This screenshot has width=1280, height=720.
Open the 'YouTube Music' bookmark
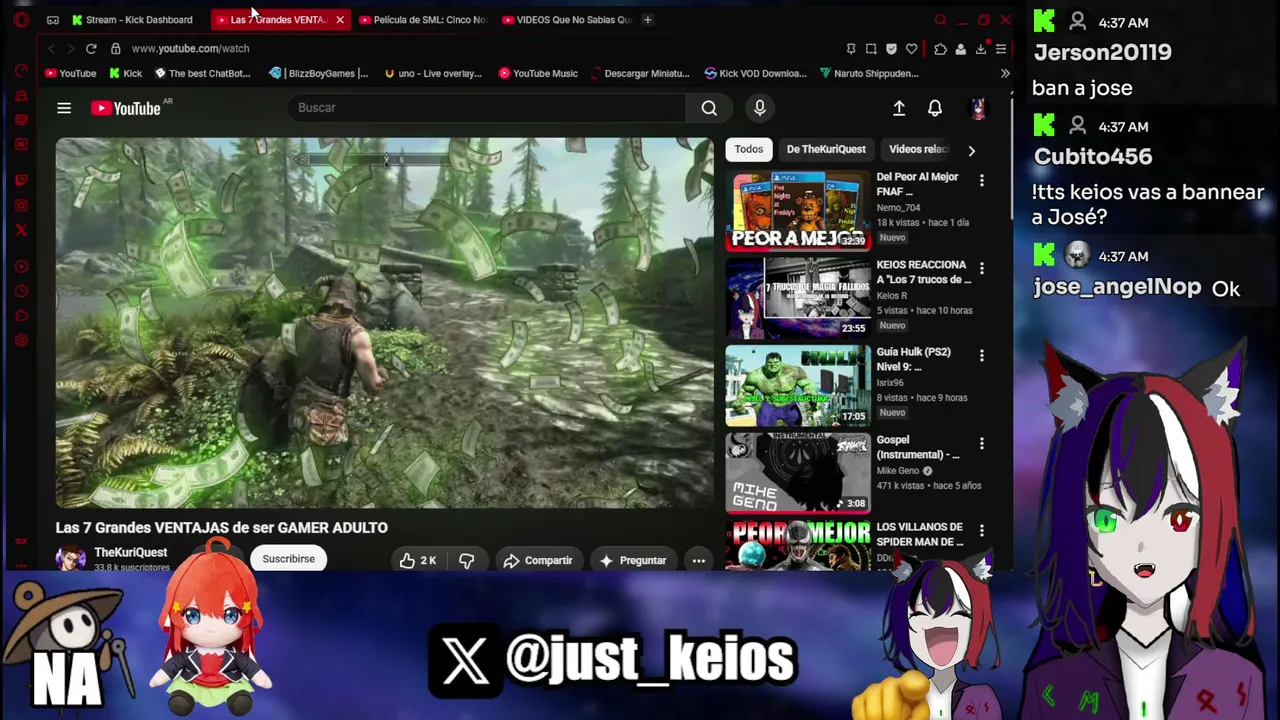pyautogui.click(x=538, y=73)
